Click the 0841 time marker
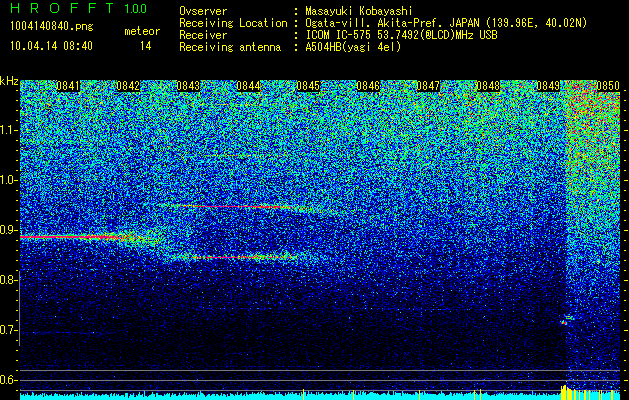The height and width of the screenshot is (400, 629). (x=68, y=86)
